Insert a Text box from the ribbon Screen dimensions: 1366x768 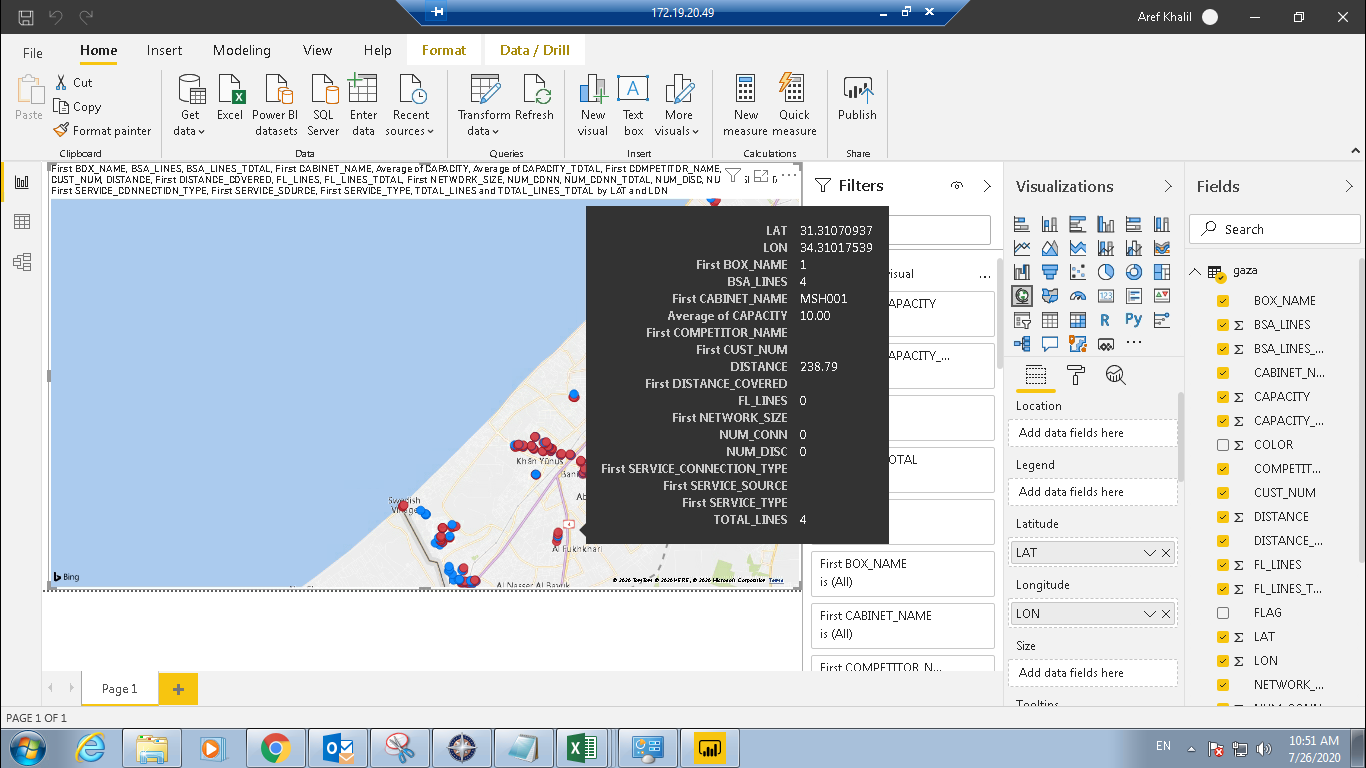point(633,105)
